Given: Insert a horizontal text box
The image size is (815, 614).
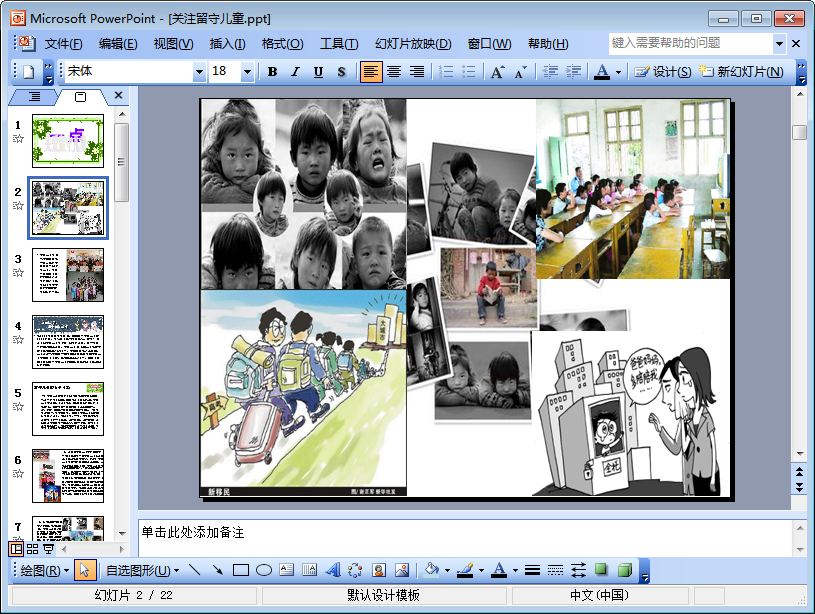Looking at the screenshot, I should coord(286,570).
